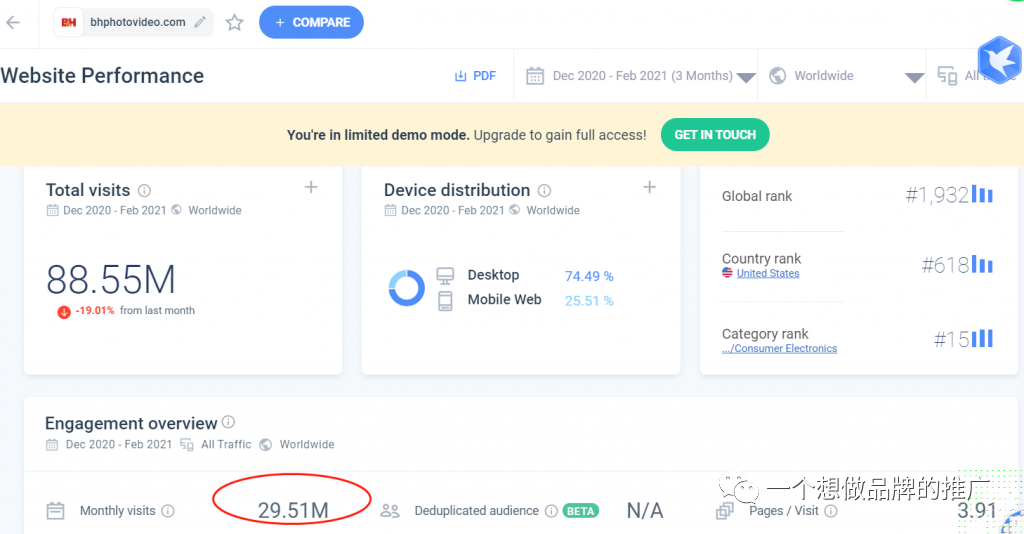Star bhphotovideo.com as a favorite
Screen dimensions: 1024x534
tap(234, 22)
